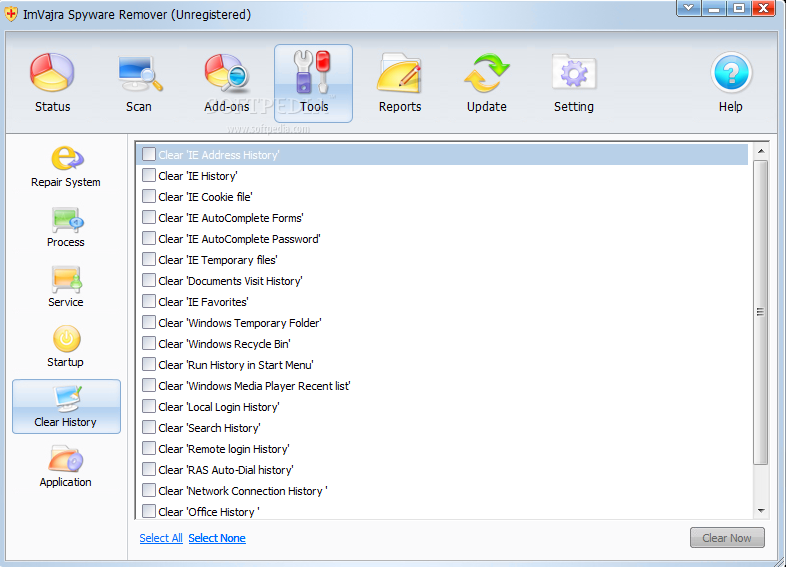Enable Clear 'IE Cookie file'
The image size is (786, 567).
148,196
